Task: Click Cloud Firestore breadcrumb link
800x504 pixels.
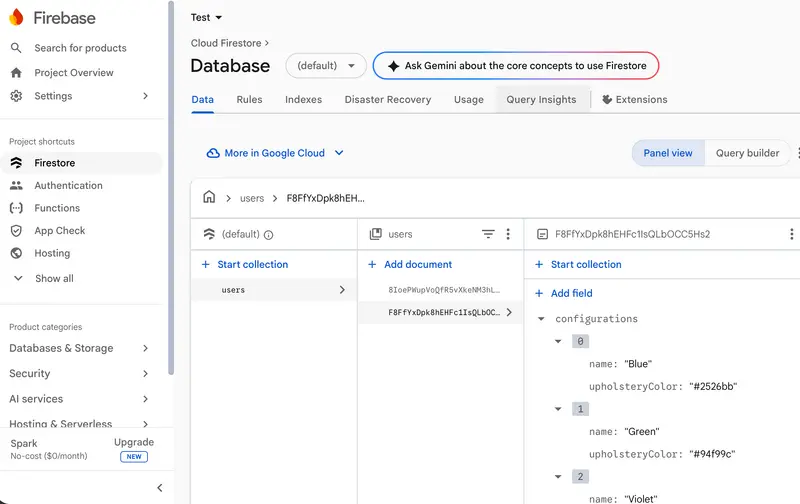Action: [226, 43]
